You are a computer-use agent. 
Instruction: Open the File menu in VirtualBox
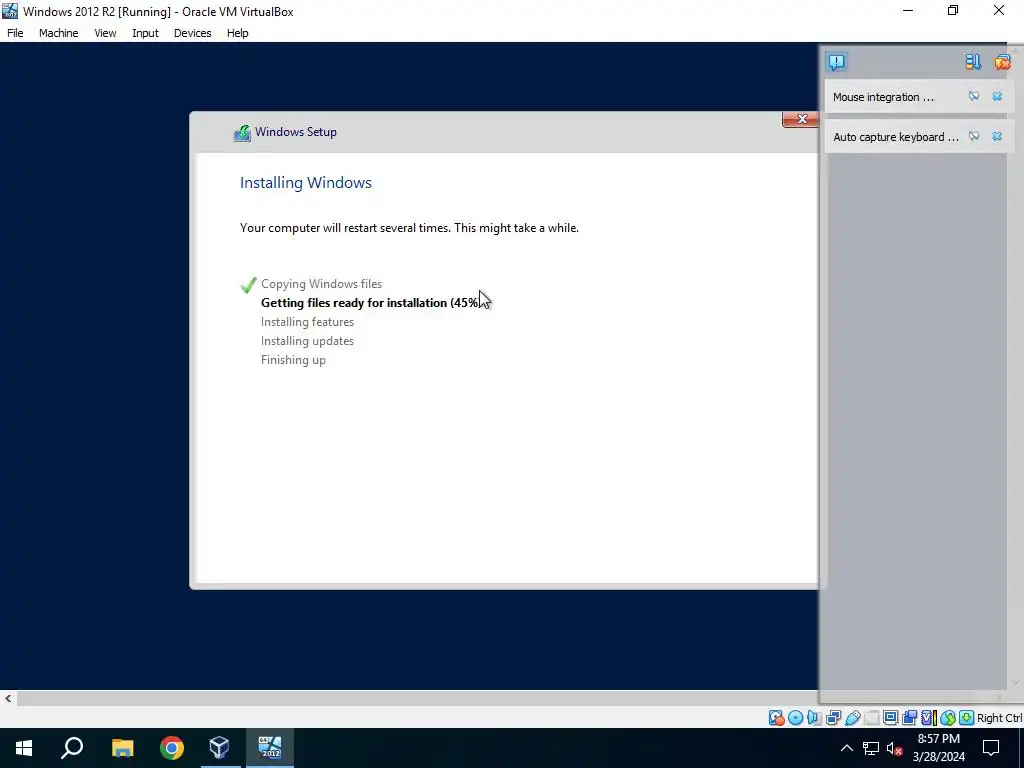click(15, 33)
